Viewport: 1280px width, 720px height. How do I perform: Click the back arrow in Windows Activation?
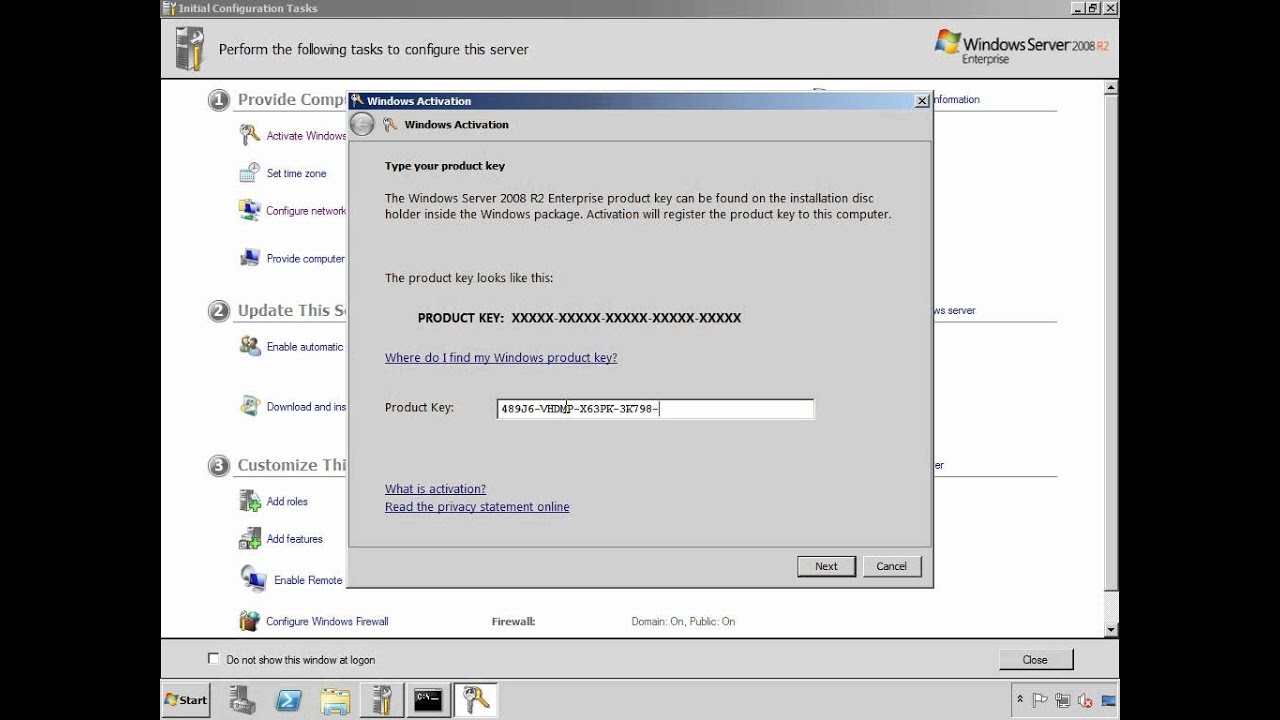tap(362, 124)
